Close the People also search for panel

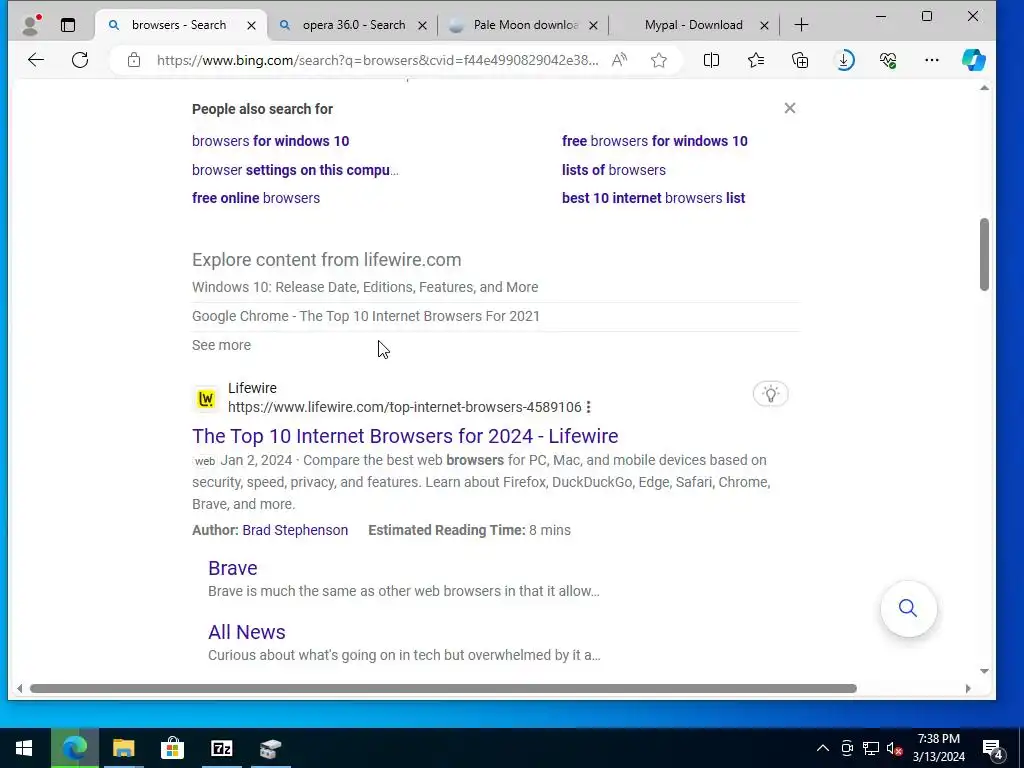pos(790,108)
